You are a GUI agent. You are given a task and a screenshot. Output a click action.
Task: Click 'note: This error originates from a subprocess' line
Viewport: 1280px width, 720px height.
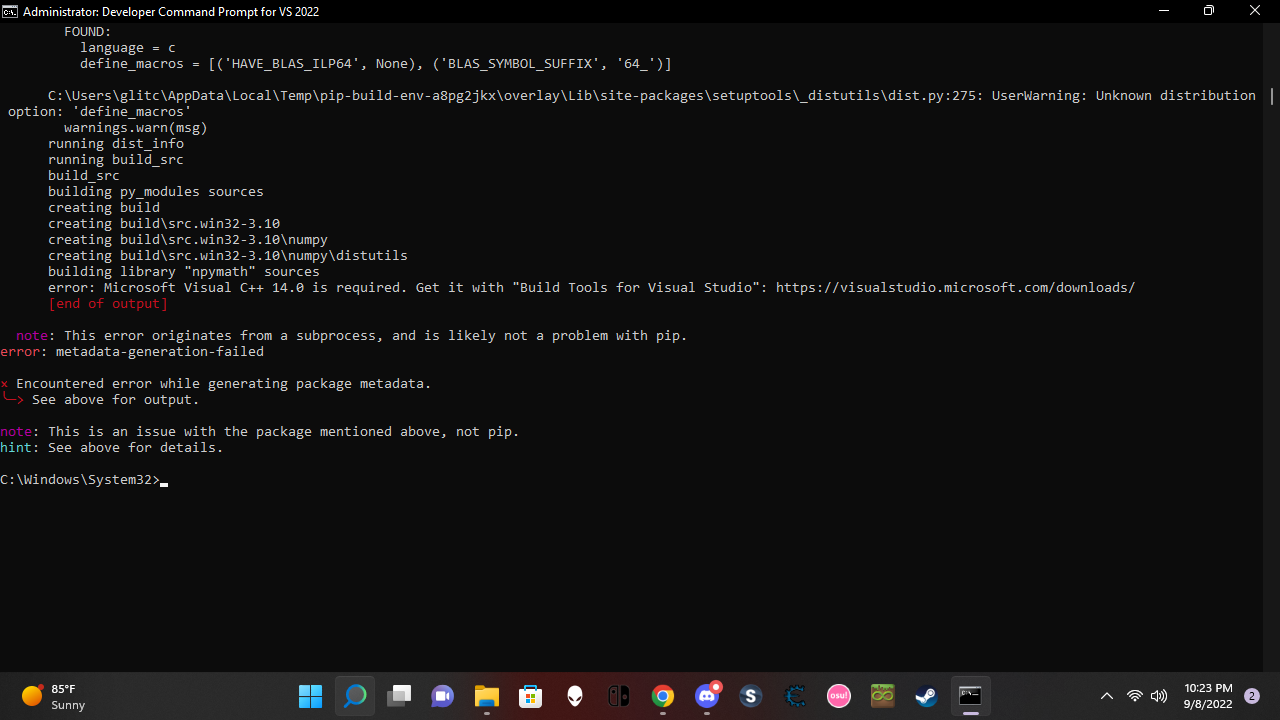(352, 336)
